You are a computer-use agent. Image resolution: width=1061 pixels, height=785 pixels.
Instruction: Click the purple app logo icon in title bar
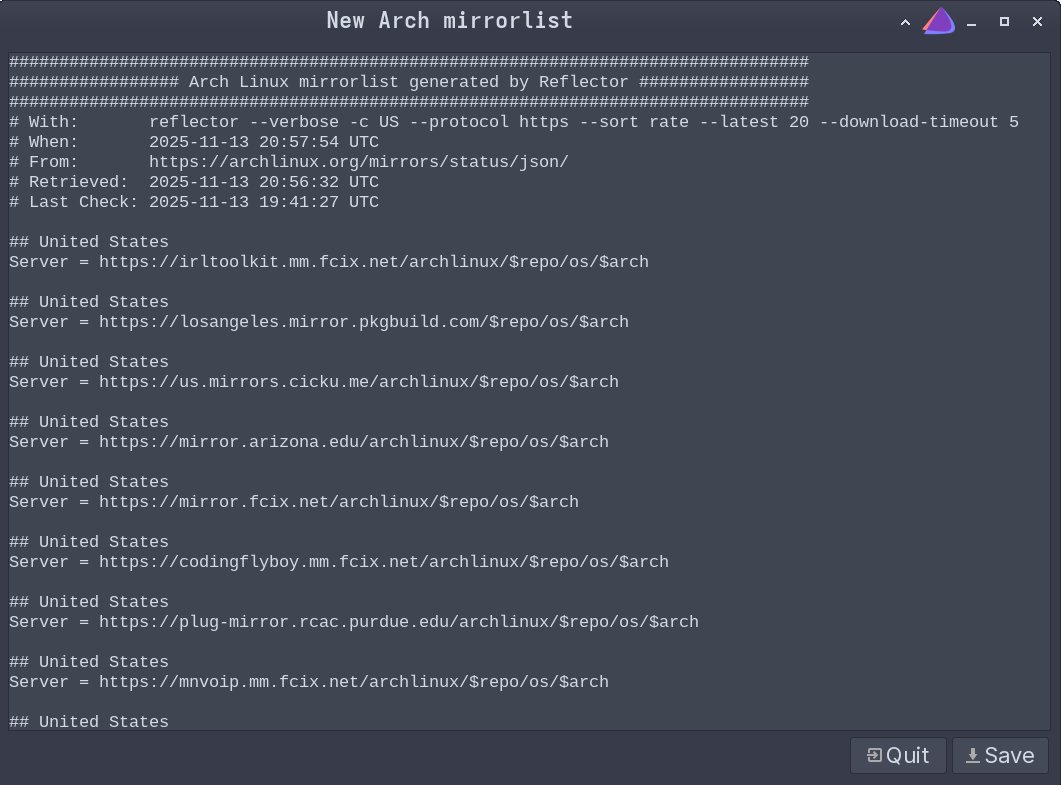point(939,21)
